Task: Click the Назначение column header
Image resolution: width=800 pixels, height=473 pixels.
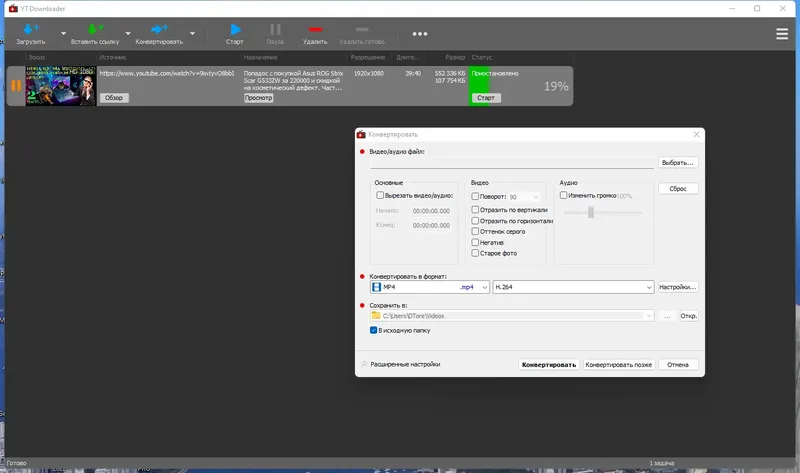Action: click(x=261, y=57)
